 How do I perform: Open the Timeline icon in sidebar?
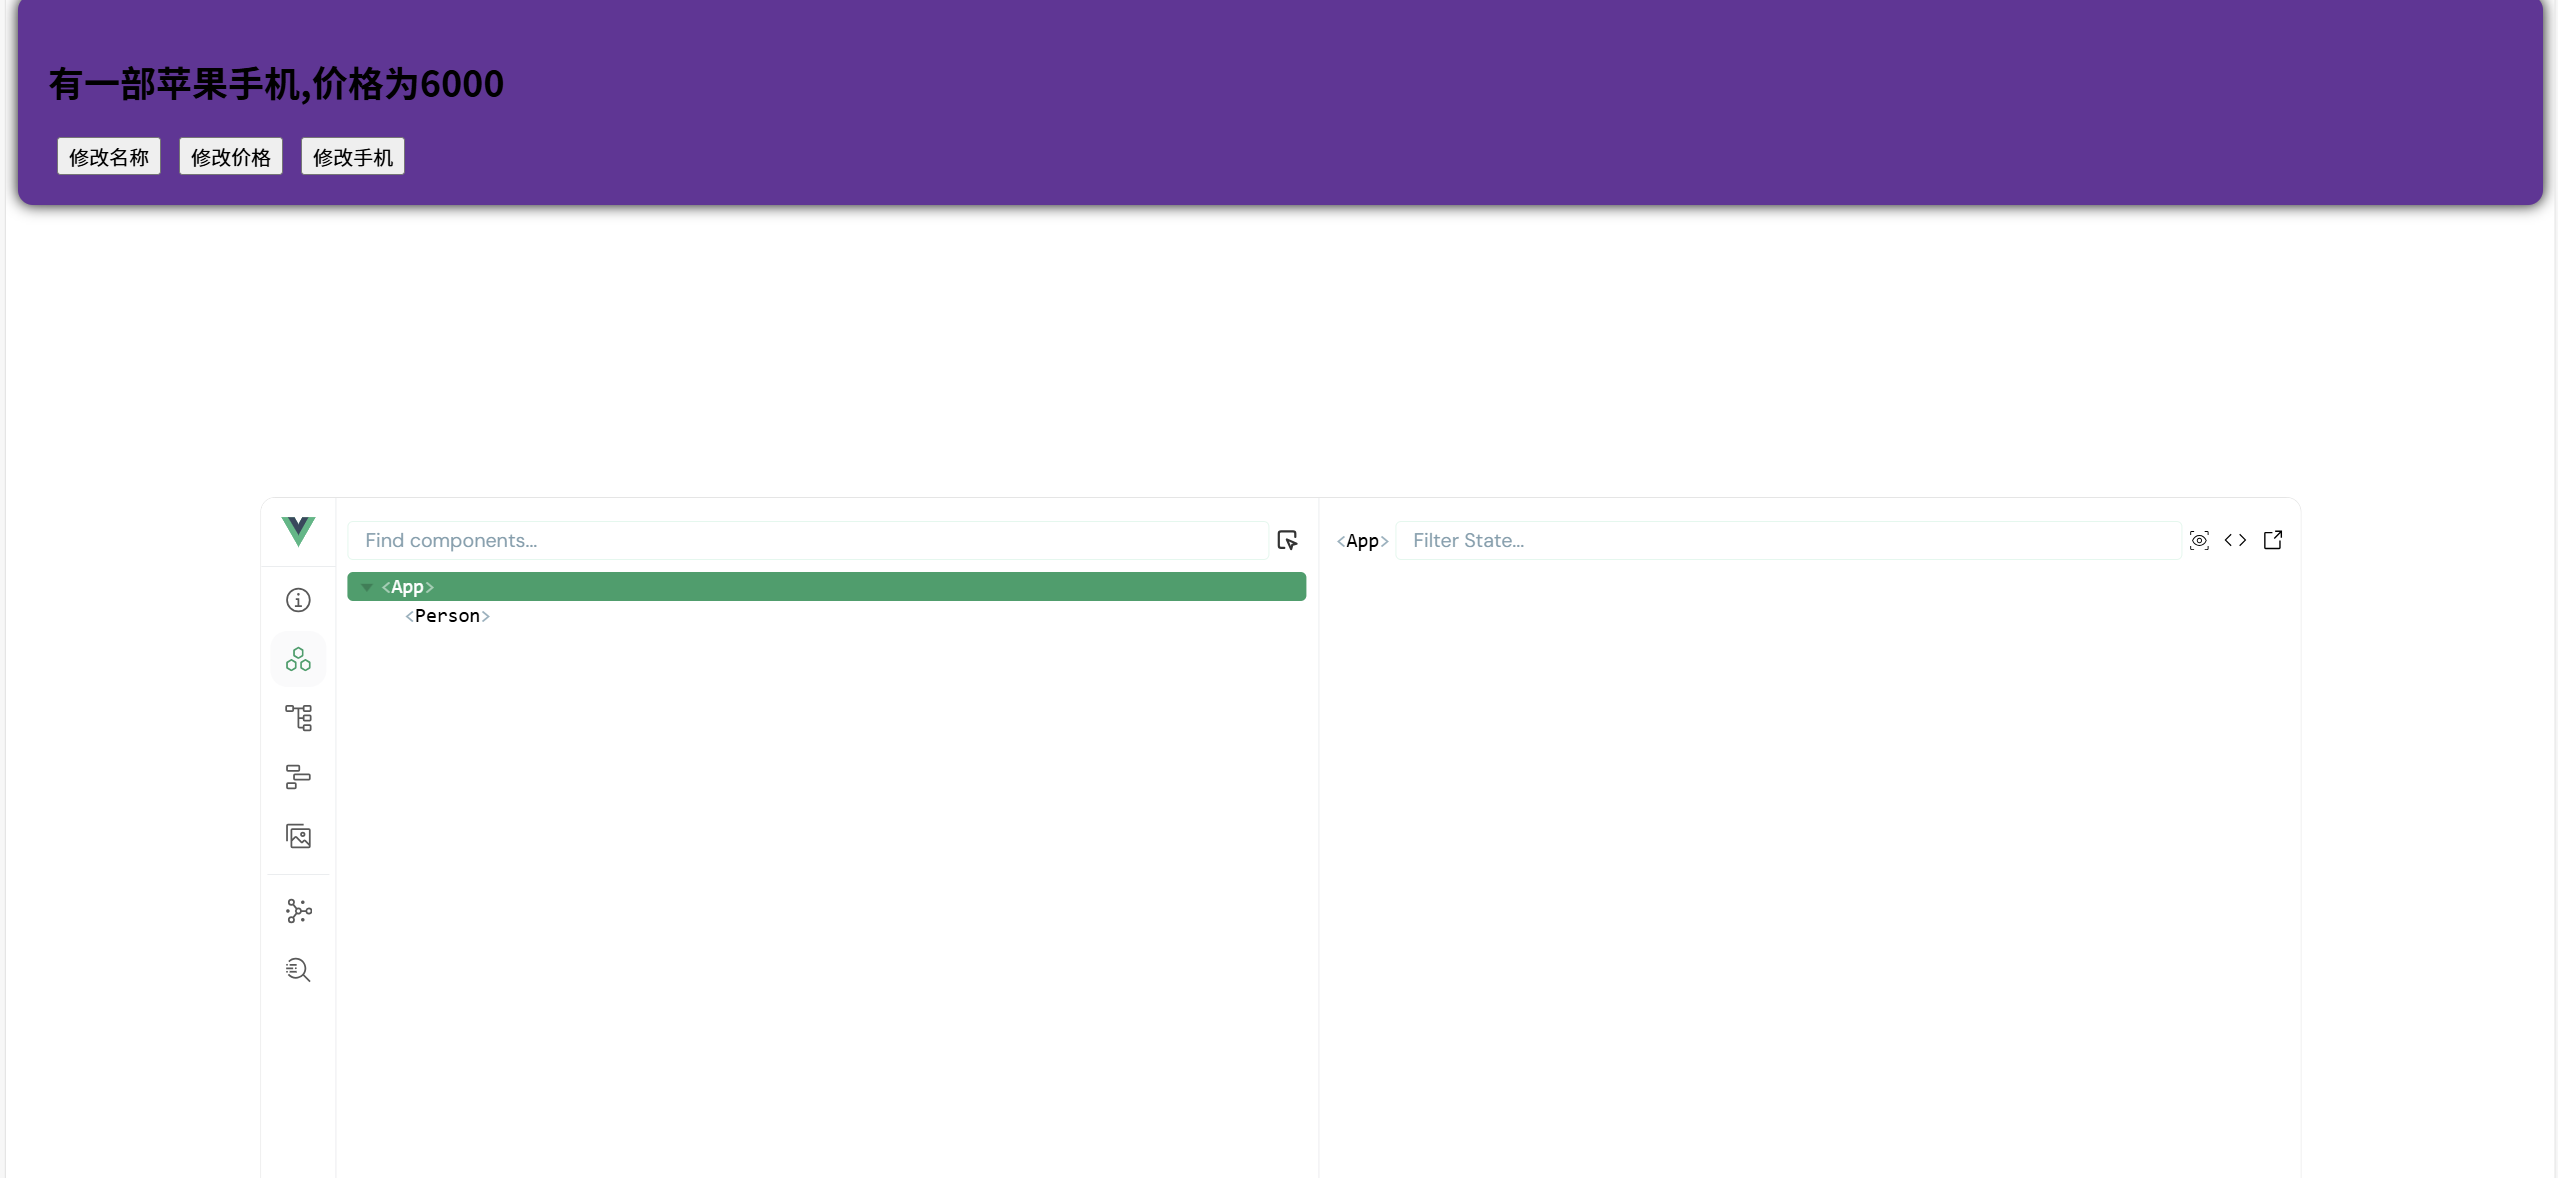click(x=298, y=777)
